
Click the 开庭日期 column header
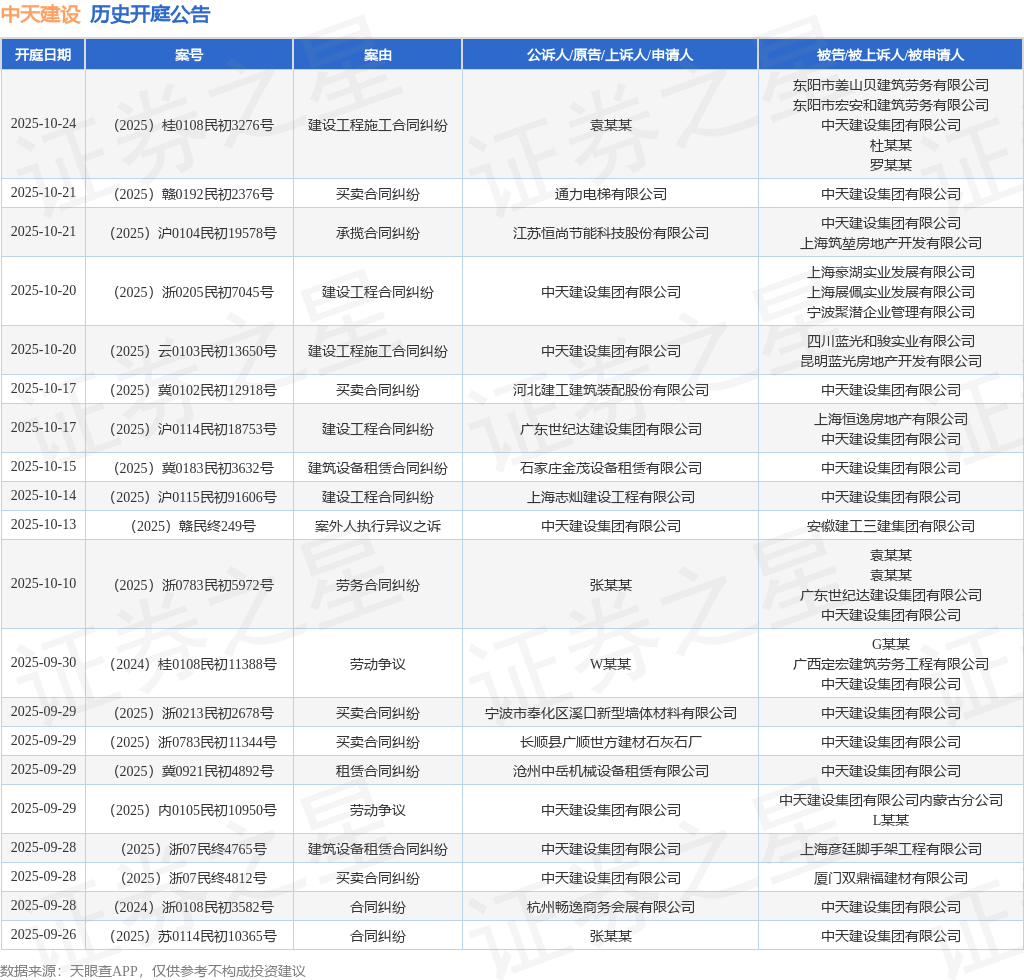pyautogui.click(x=43, y=55)
